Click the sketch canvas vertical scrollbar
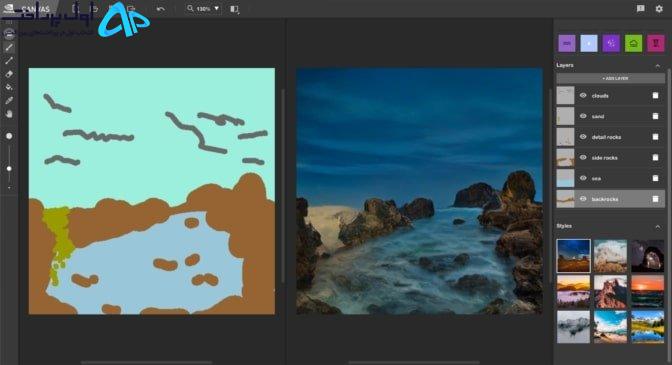Screen dimensions: 672x365 [282, 186]
